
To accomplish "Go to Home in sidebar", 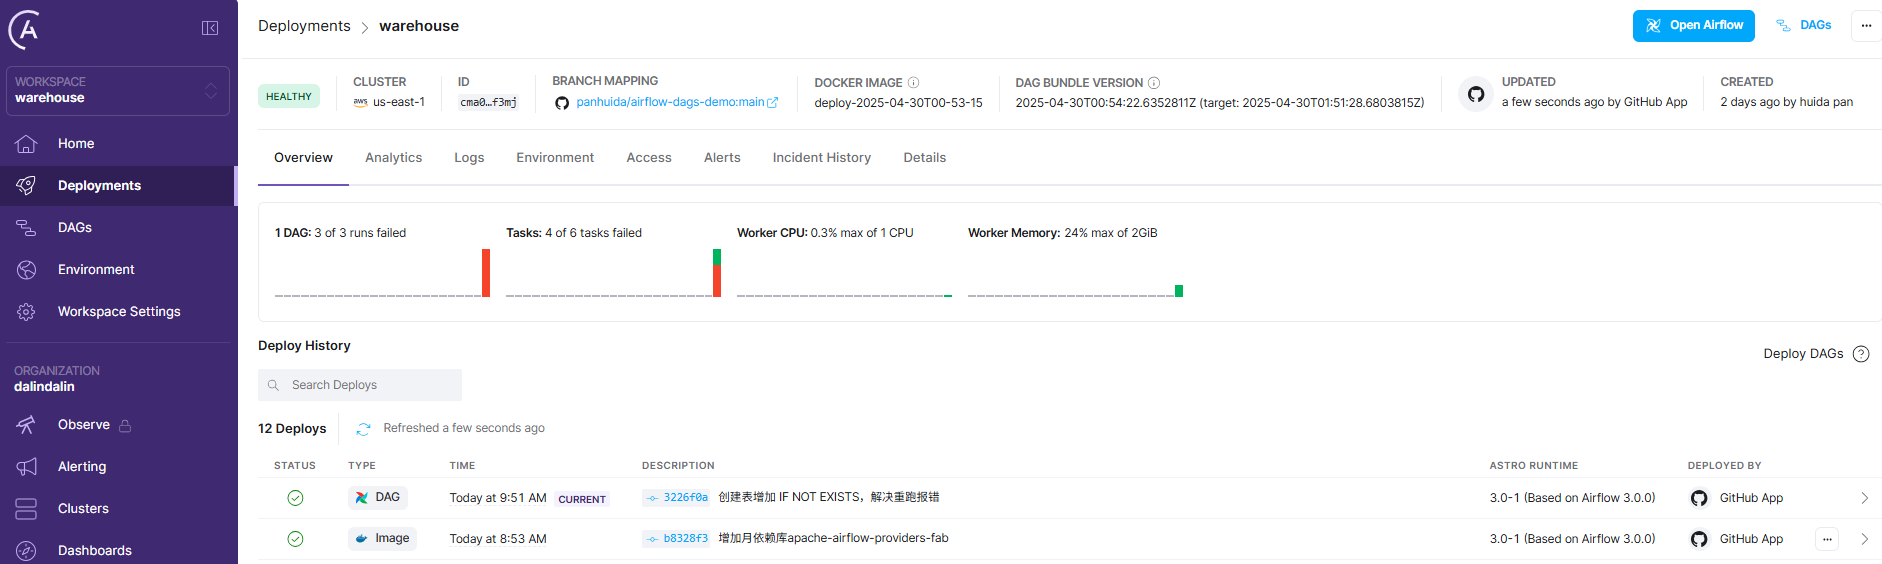I will click(x=76, y=144).
